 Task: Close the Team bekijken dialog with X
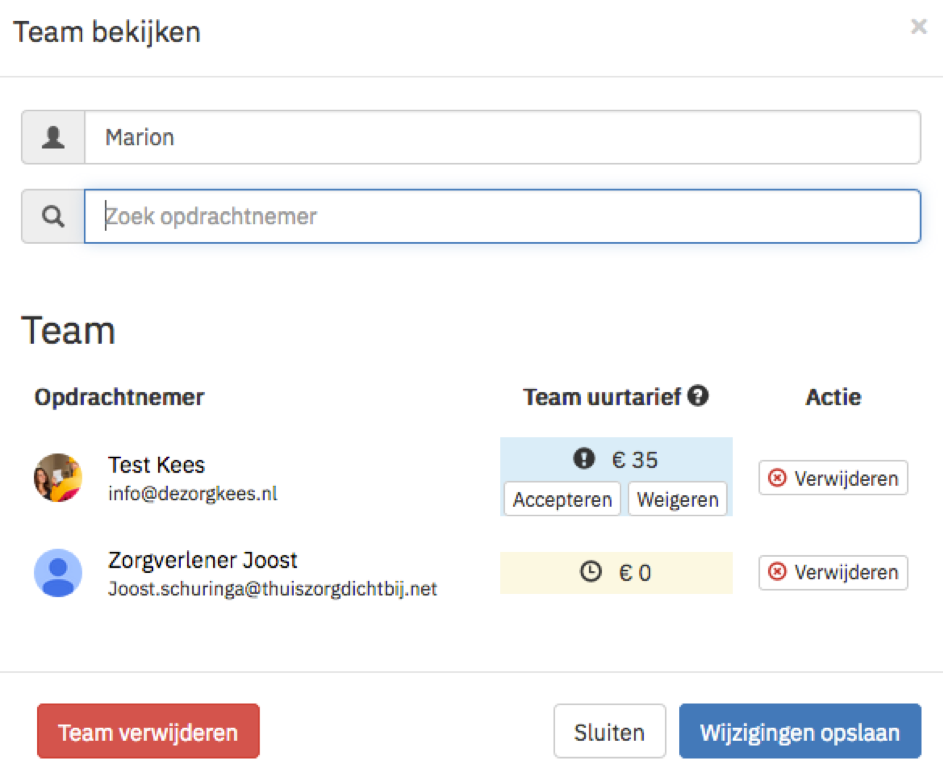coord(918,26)
